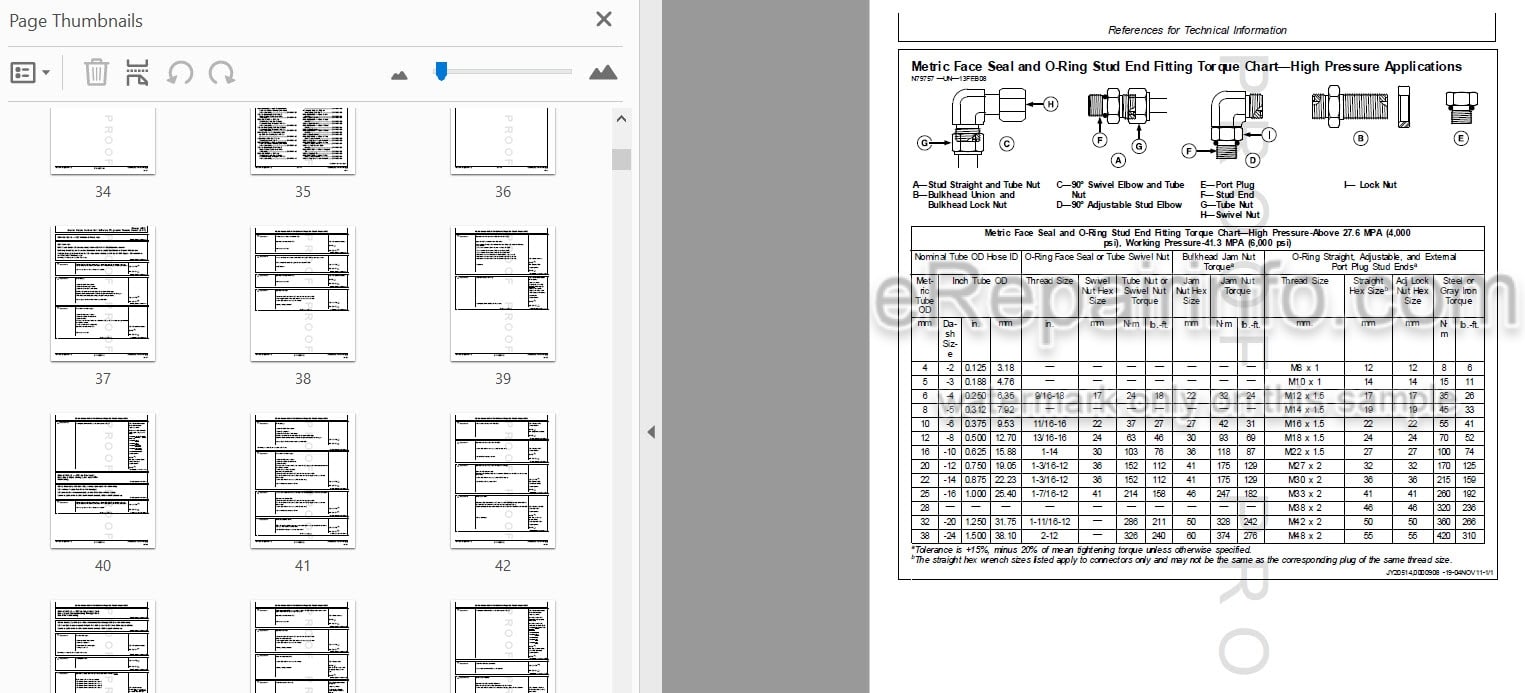Rotate pages counterclockwise
1525x693 pixels.
pos(180,72)
